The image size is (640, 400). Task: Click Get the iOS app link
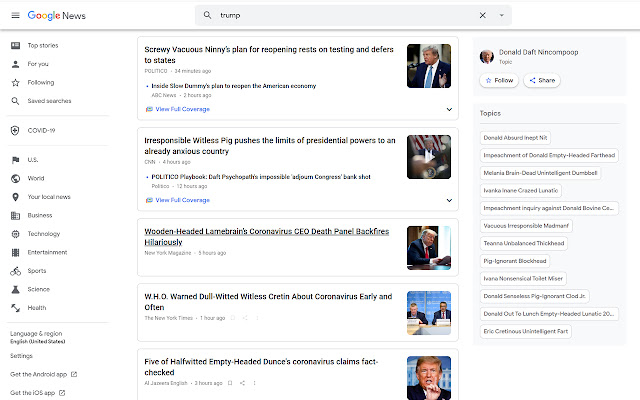(x=32, y=393)
